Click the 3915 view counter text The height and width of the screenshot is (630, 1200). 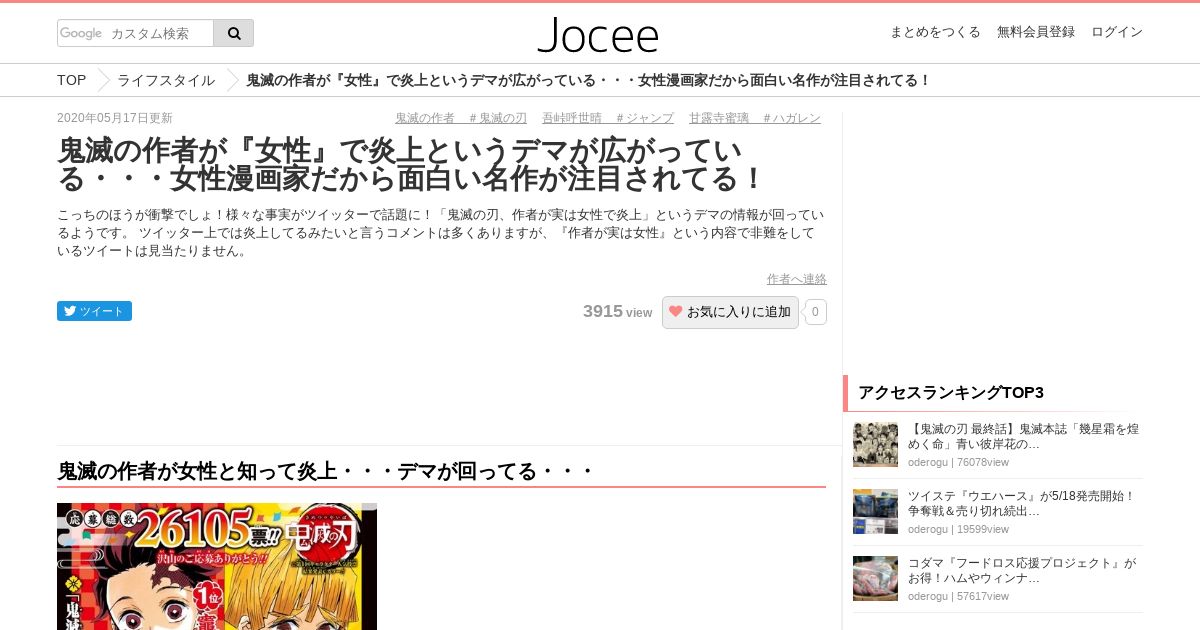click(617, 312)
